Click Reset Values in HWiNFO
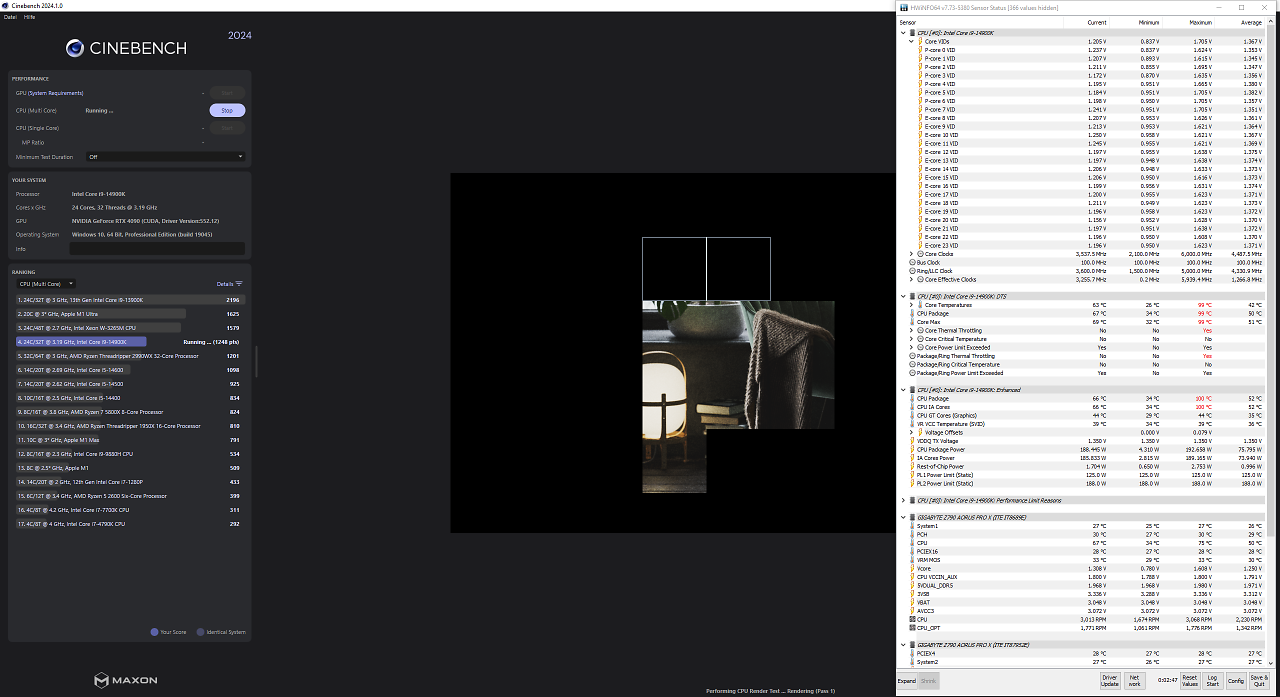Viewport: 1280px width, 697px height. click(1189, 680)
